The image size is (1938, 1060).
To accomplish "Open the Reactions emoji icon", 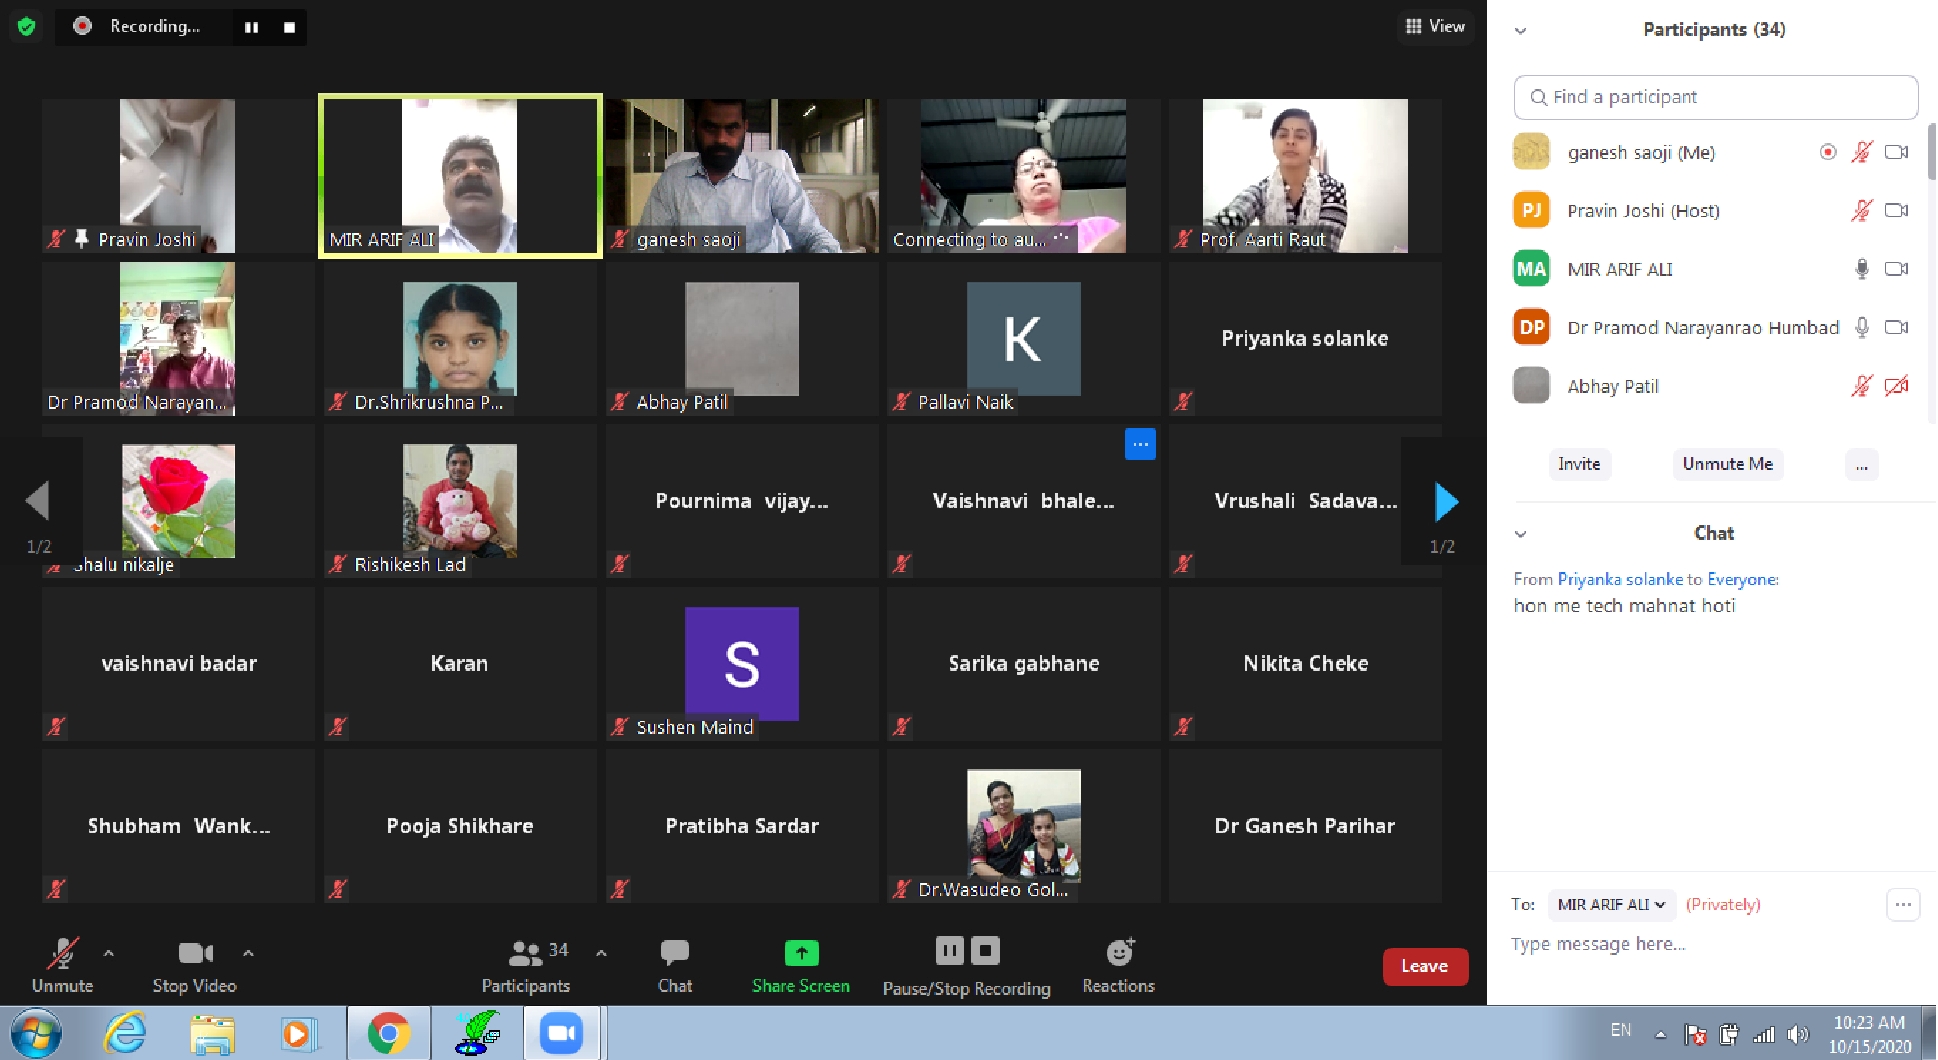I will [x=1119, y=952].
